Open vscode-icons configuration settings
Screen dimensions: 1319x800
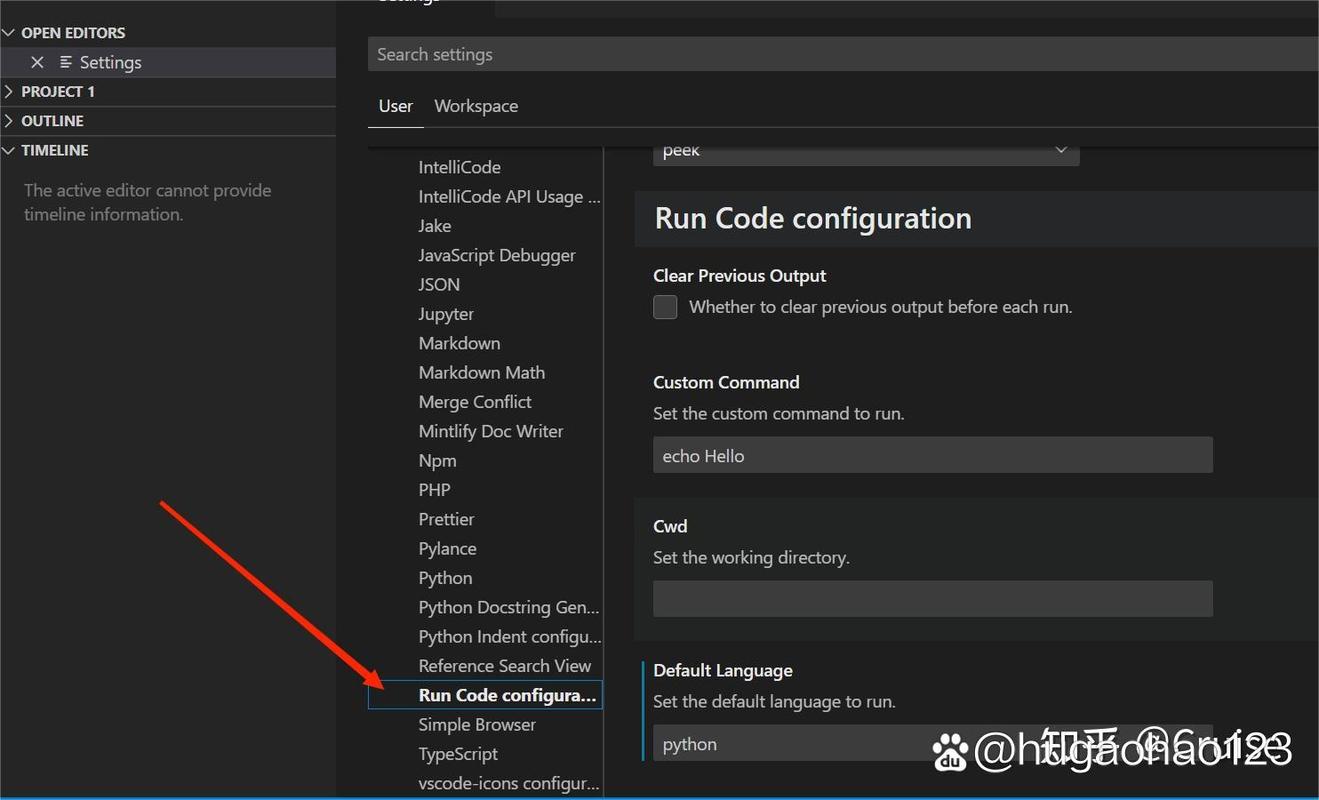[509, 783]
